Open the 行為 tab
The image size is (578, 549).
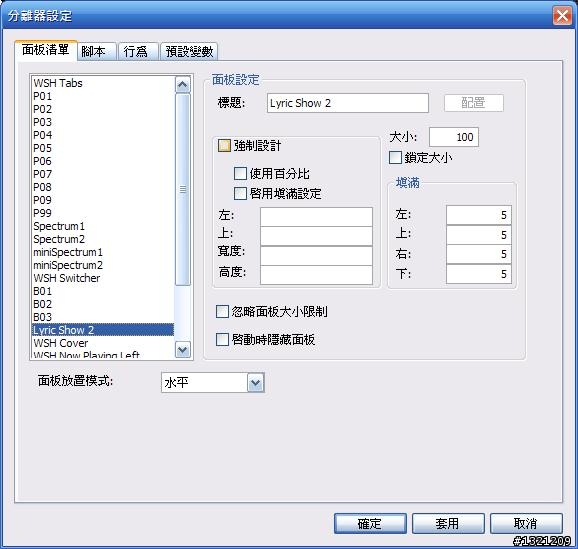(x=138, y=51)
